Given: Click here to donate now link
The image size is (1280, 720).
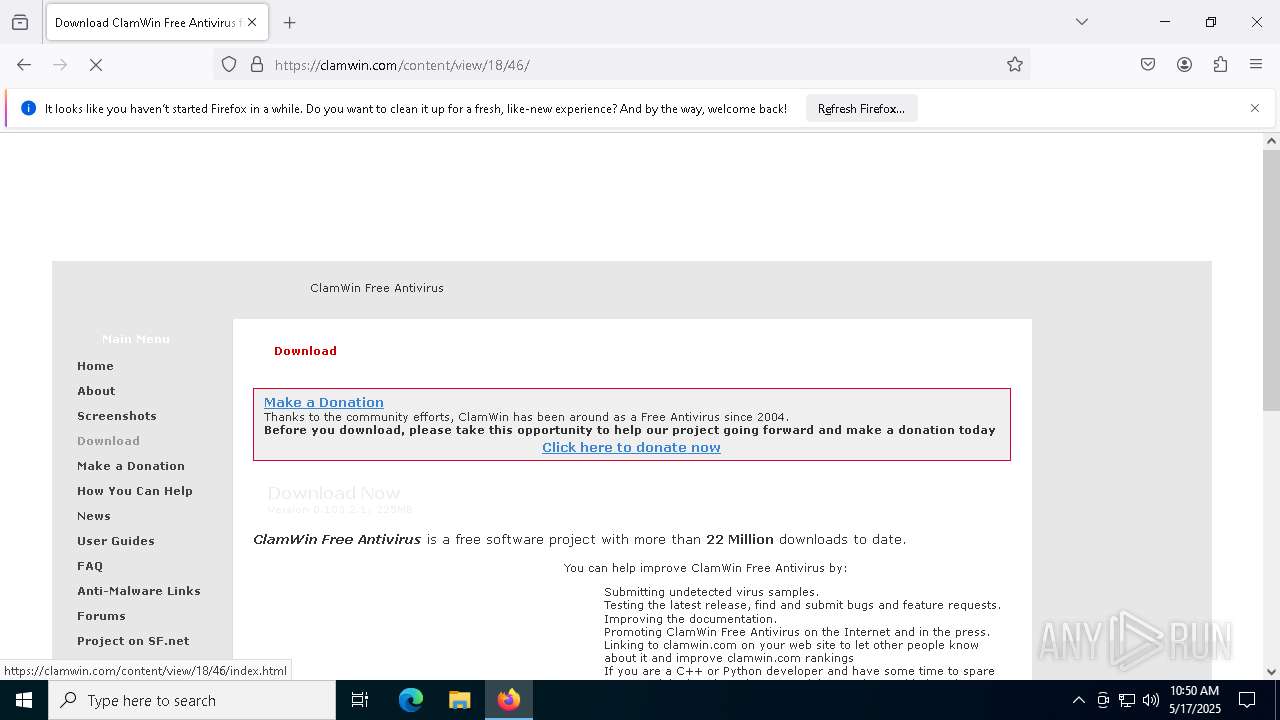Looking at the screenshot, I should [631, 447].
